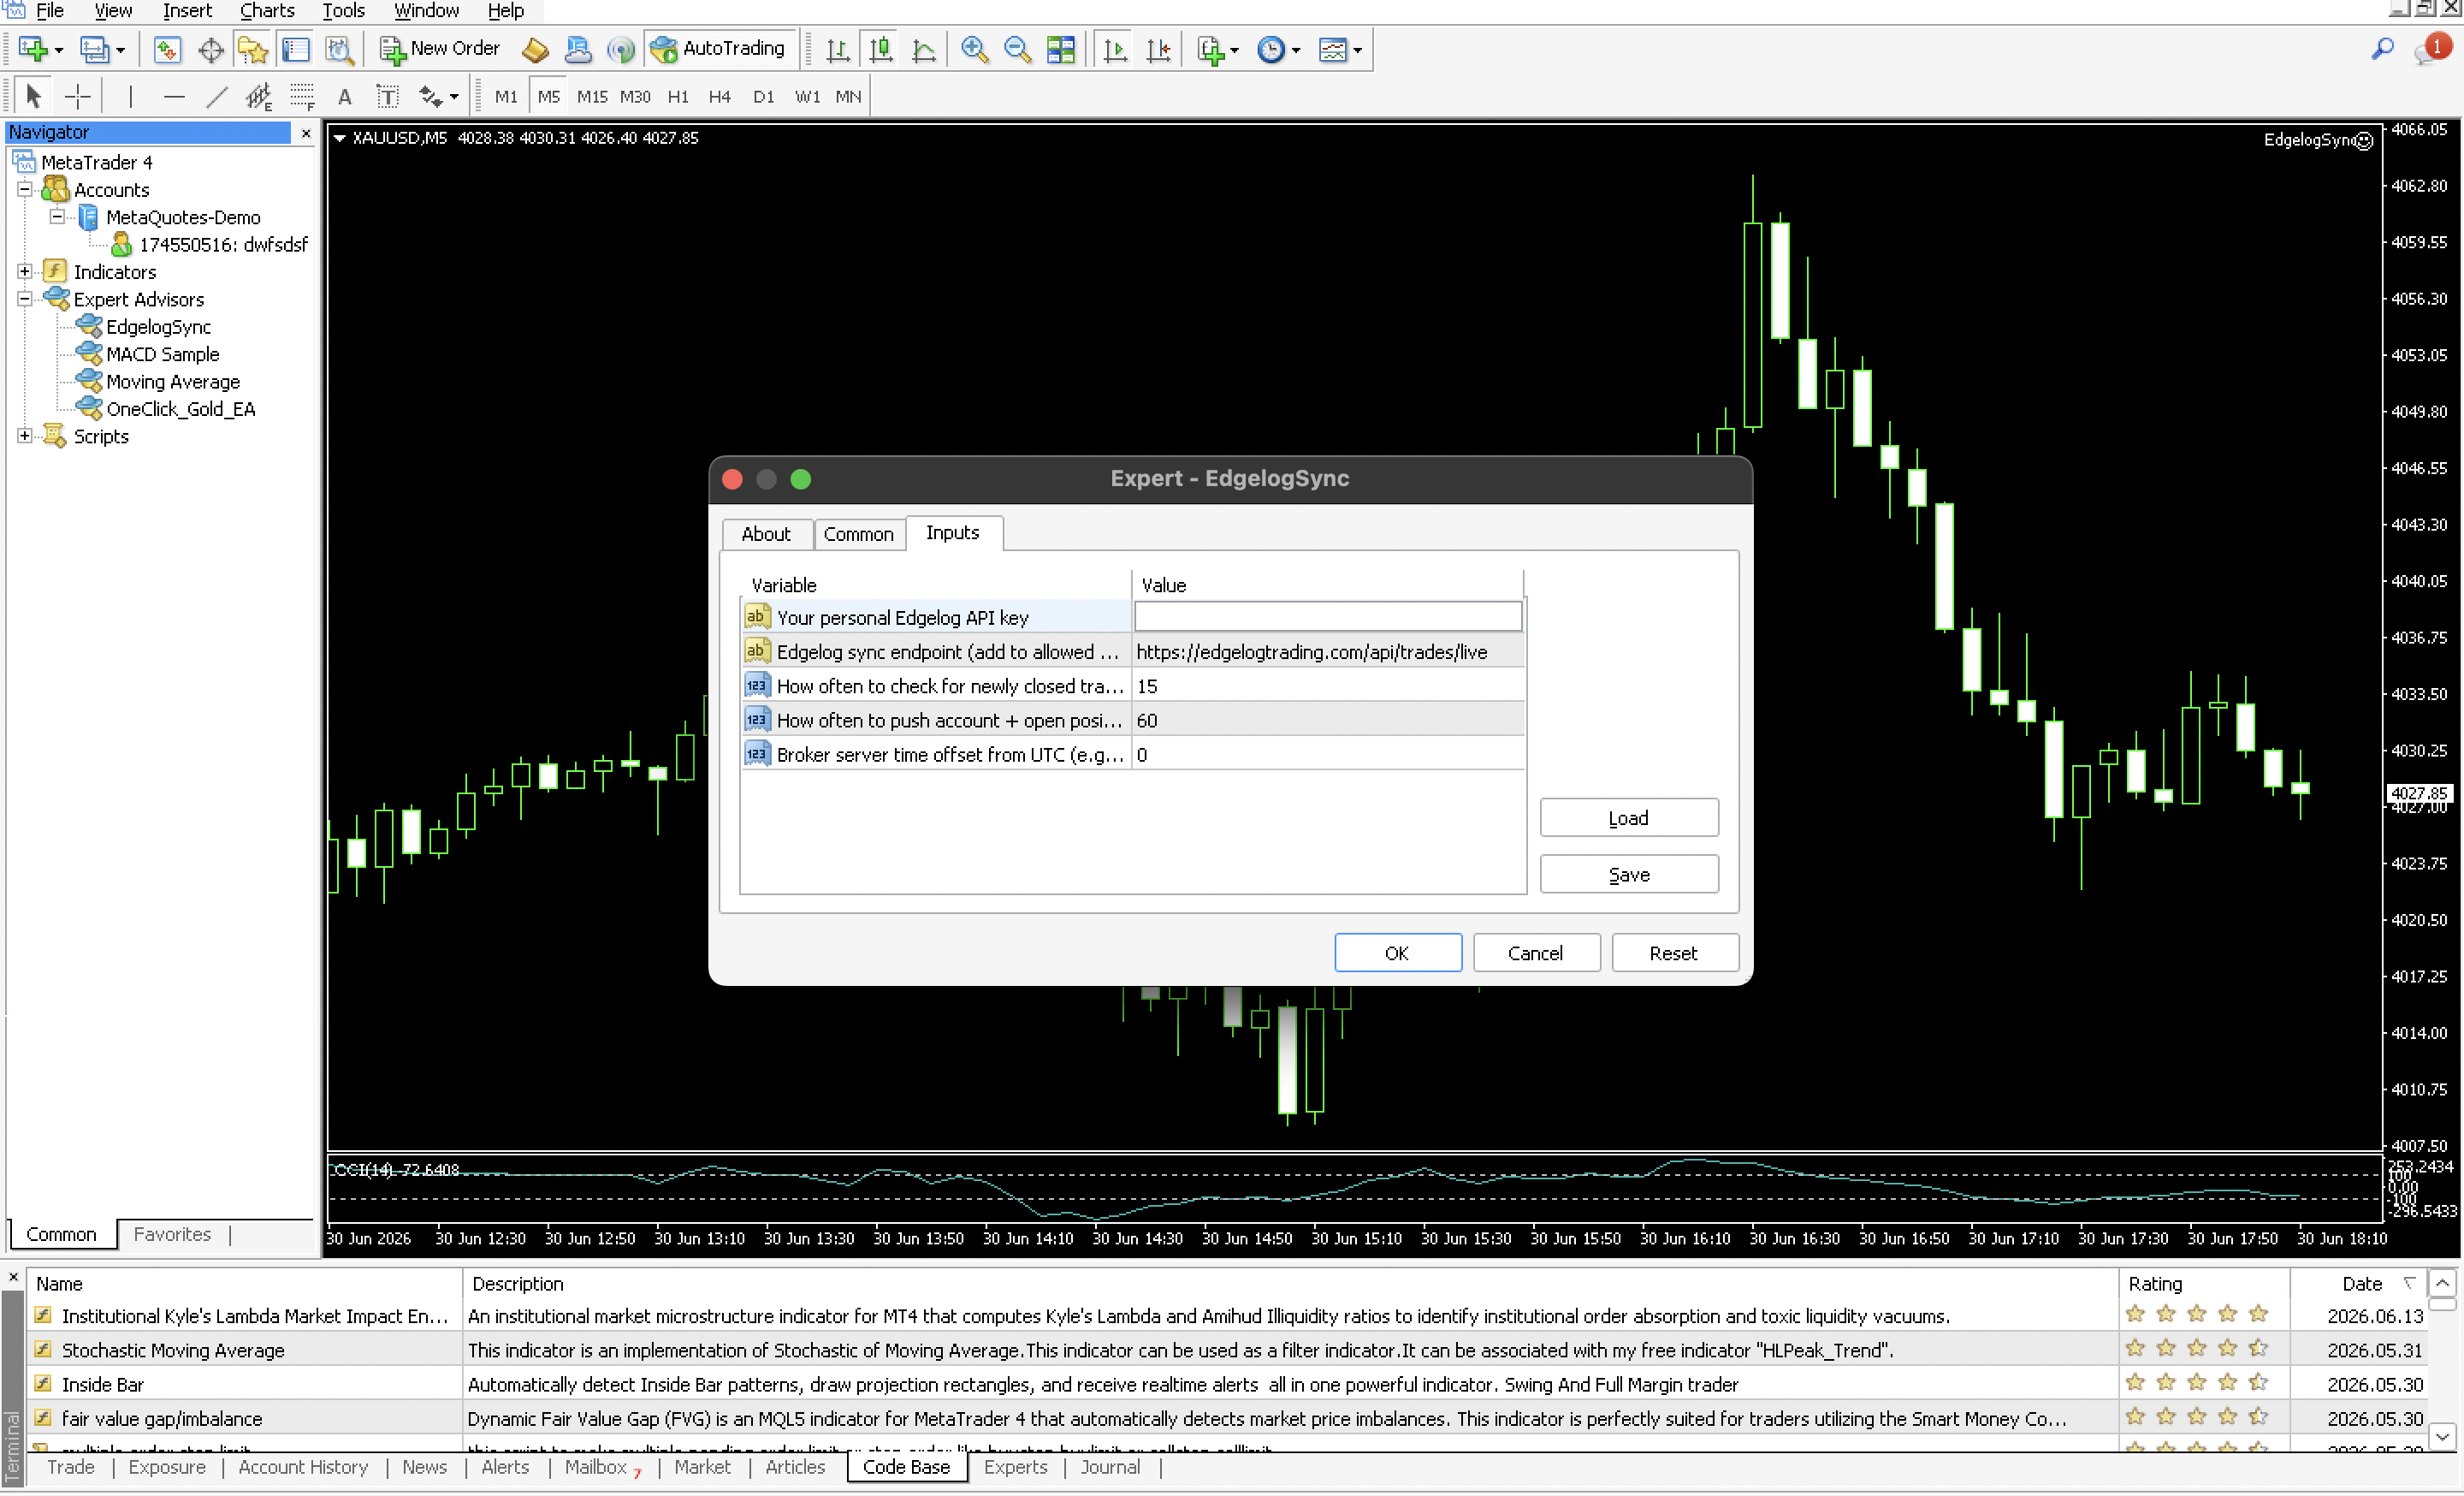Select the Text tool A
Image resolution: width=2464 pixels, height=1496 pixels.
[345, 96]
